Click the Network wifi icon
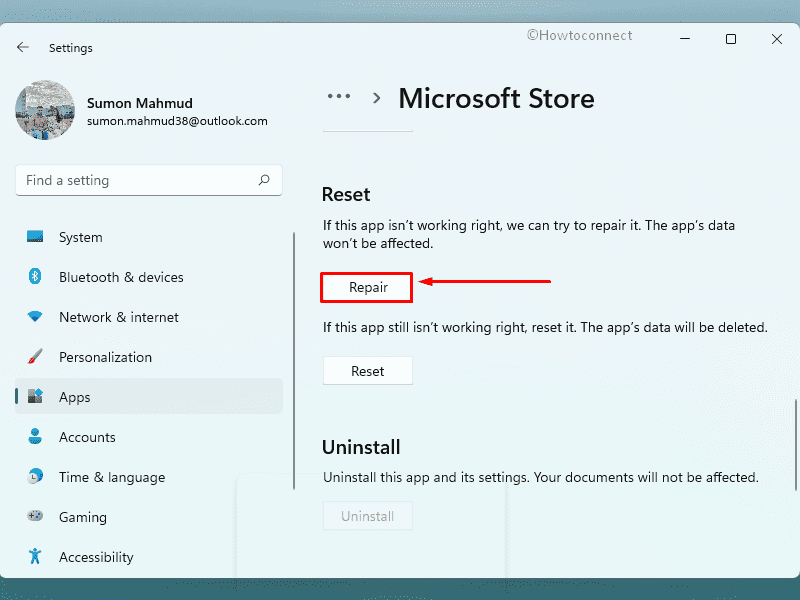Screen dimensions: 800x600 pyautogui.click(x=35, y=317)
